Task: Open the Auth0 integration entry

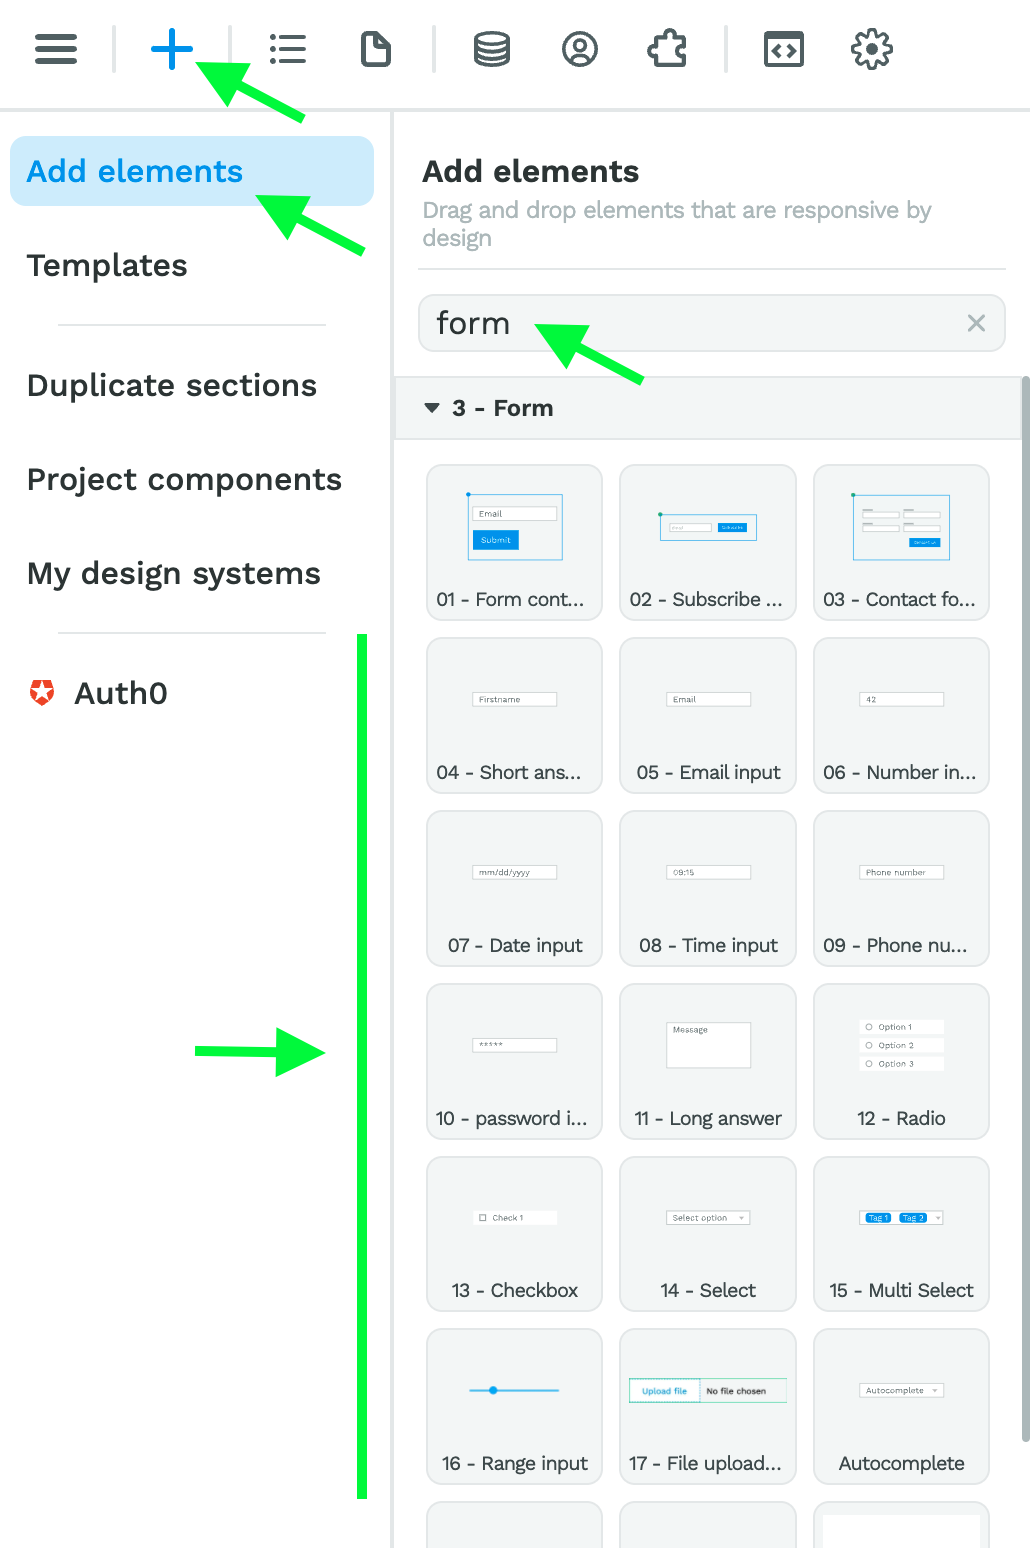Action: pos(98,693)
